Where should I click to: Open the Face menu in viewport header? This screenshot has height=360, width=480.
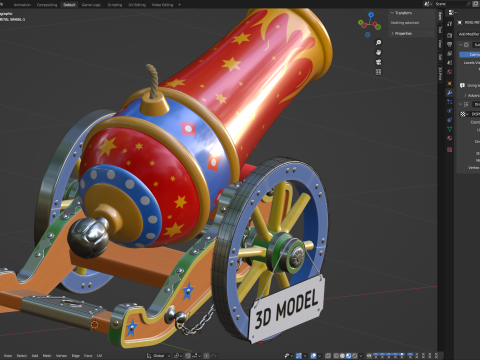[88, 356]
